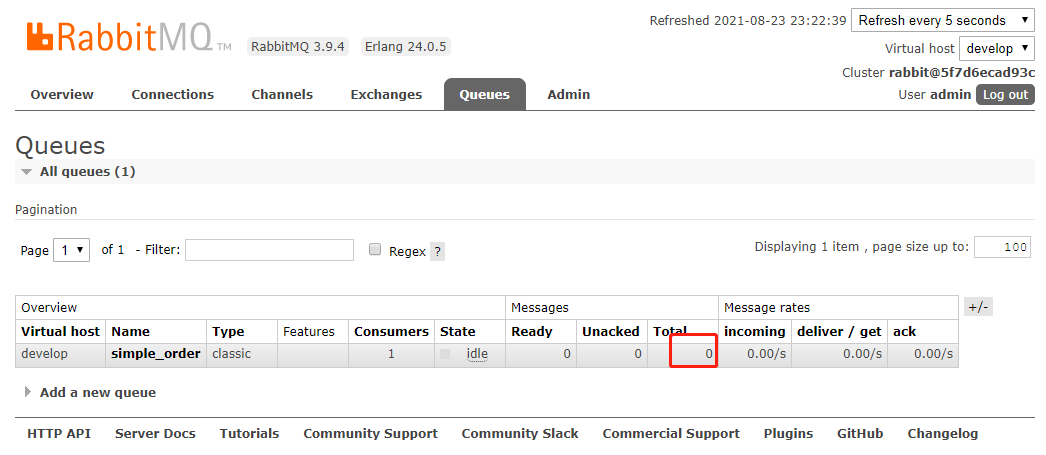Viewport: 1046px width, 455px height.
Task: Open the Community Support link
Action: tap(370, 434)
